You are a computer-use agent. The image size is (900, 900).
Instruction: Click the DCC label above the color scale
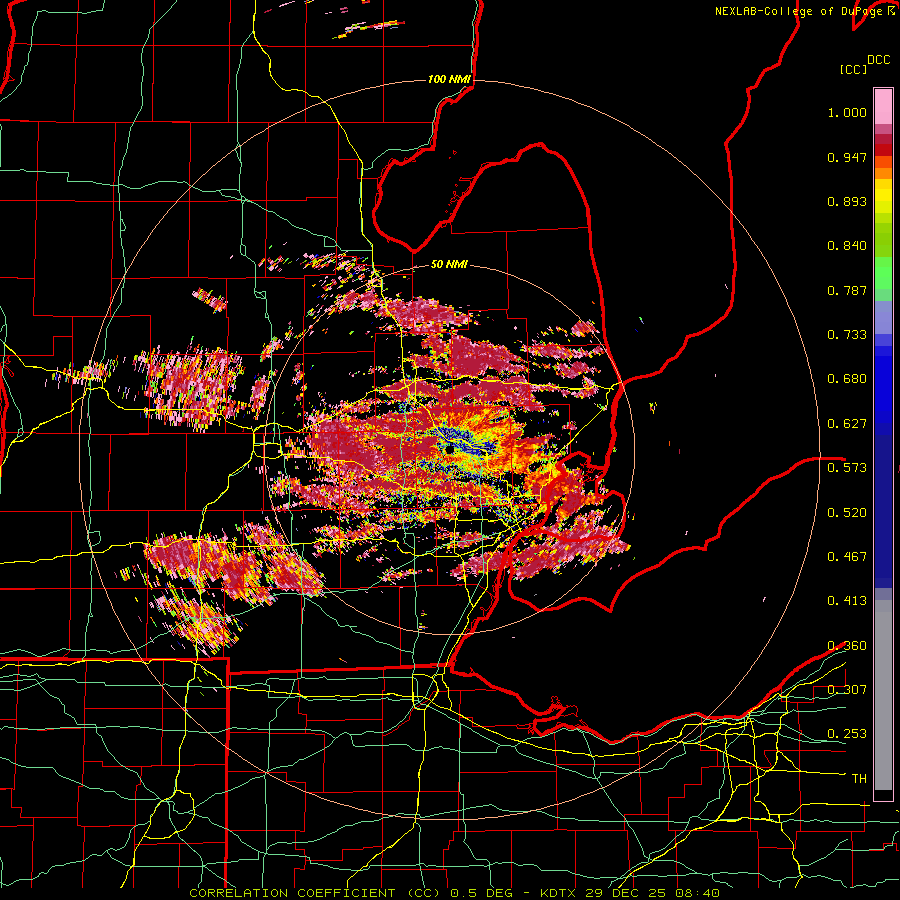click(879, 60)
